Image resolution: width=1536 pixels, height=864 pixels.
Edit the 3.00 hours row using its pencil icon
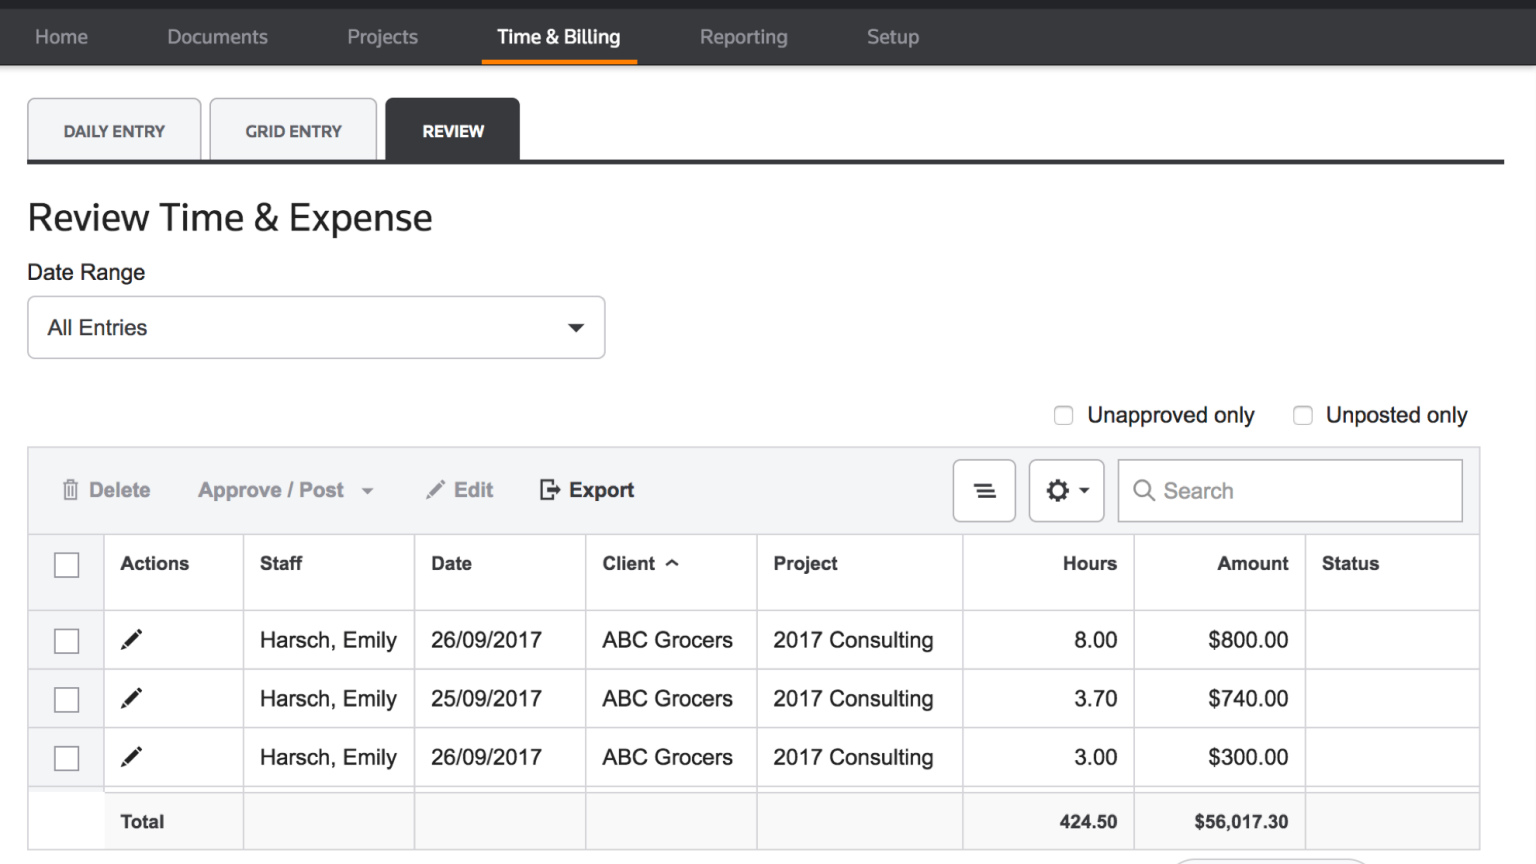tap(131, 757)
